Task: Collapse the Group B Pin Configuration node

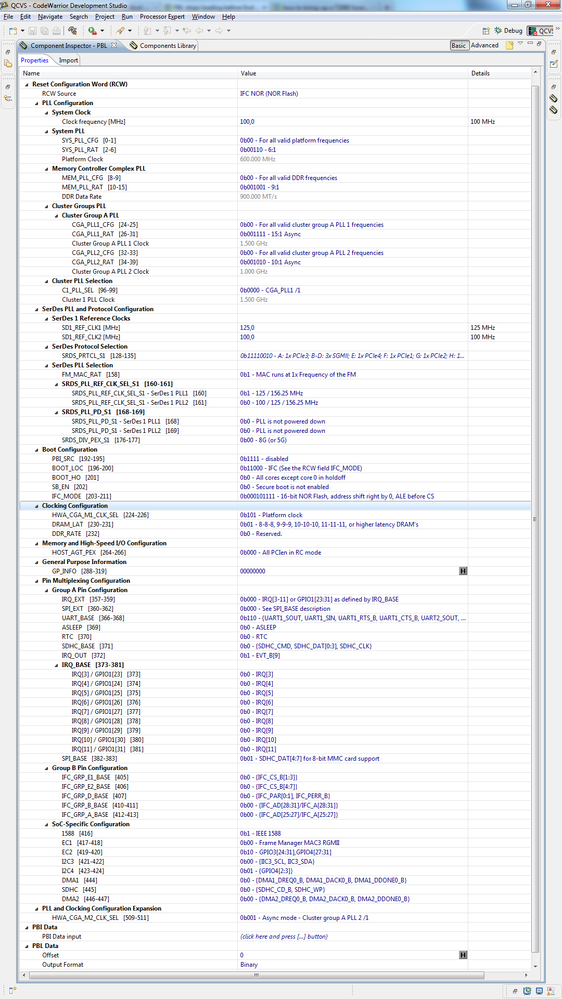Action: [47, 768]
